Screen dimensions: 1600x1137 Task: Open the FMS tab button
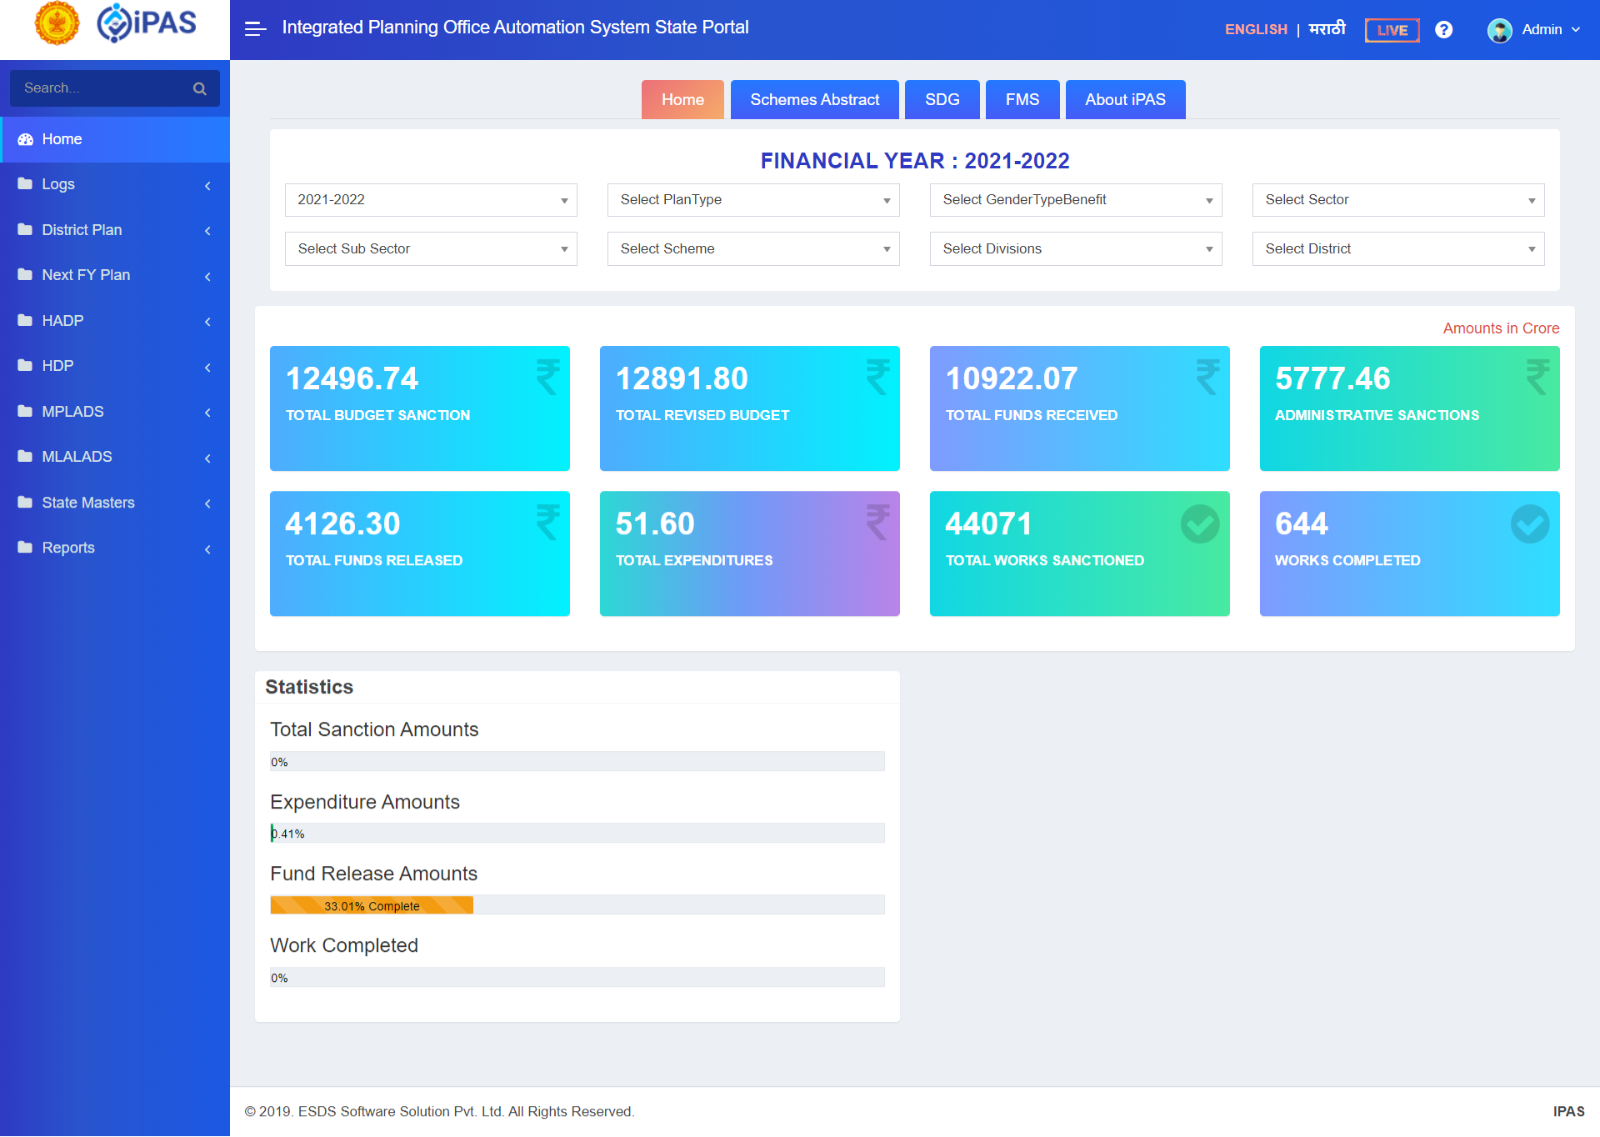pos(1022,100)
